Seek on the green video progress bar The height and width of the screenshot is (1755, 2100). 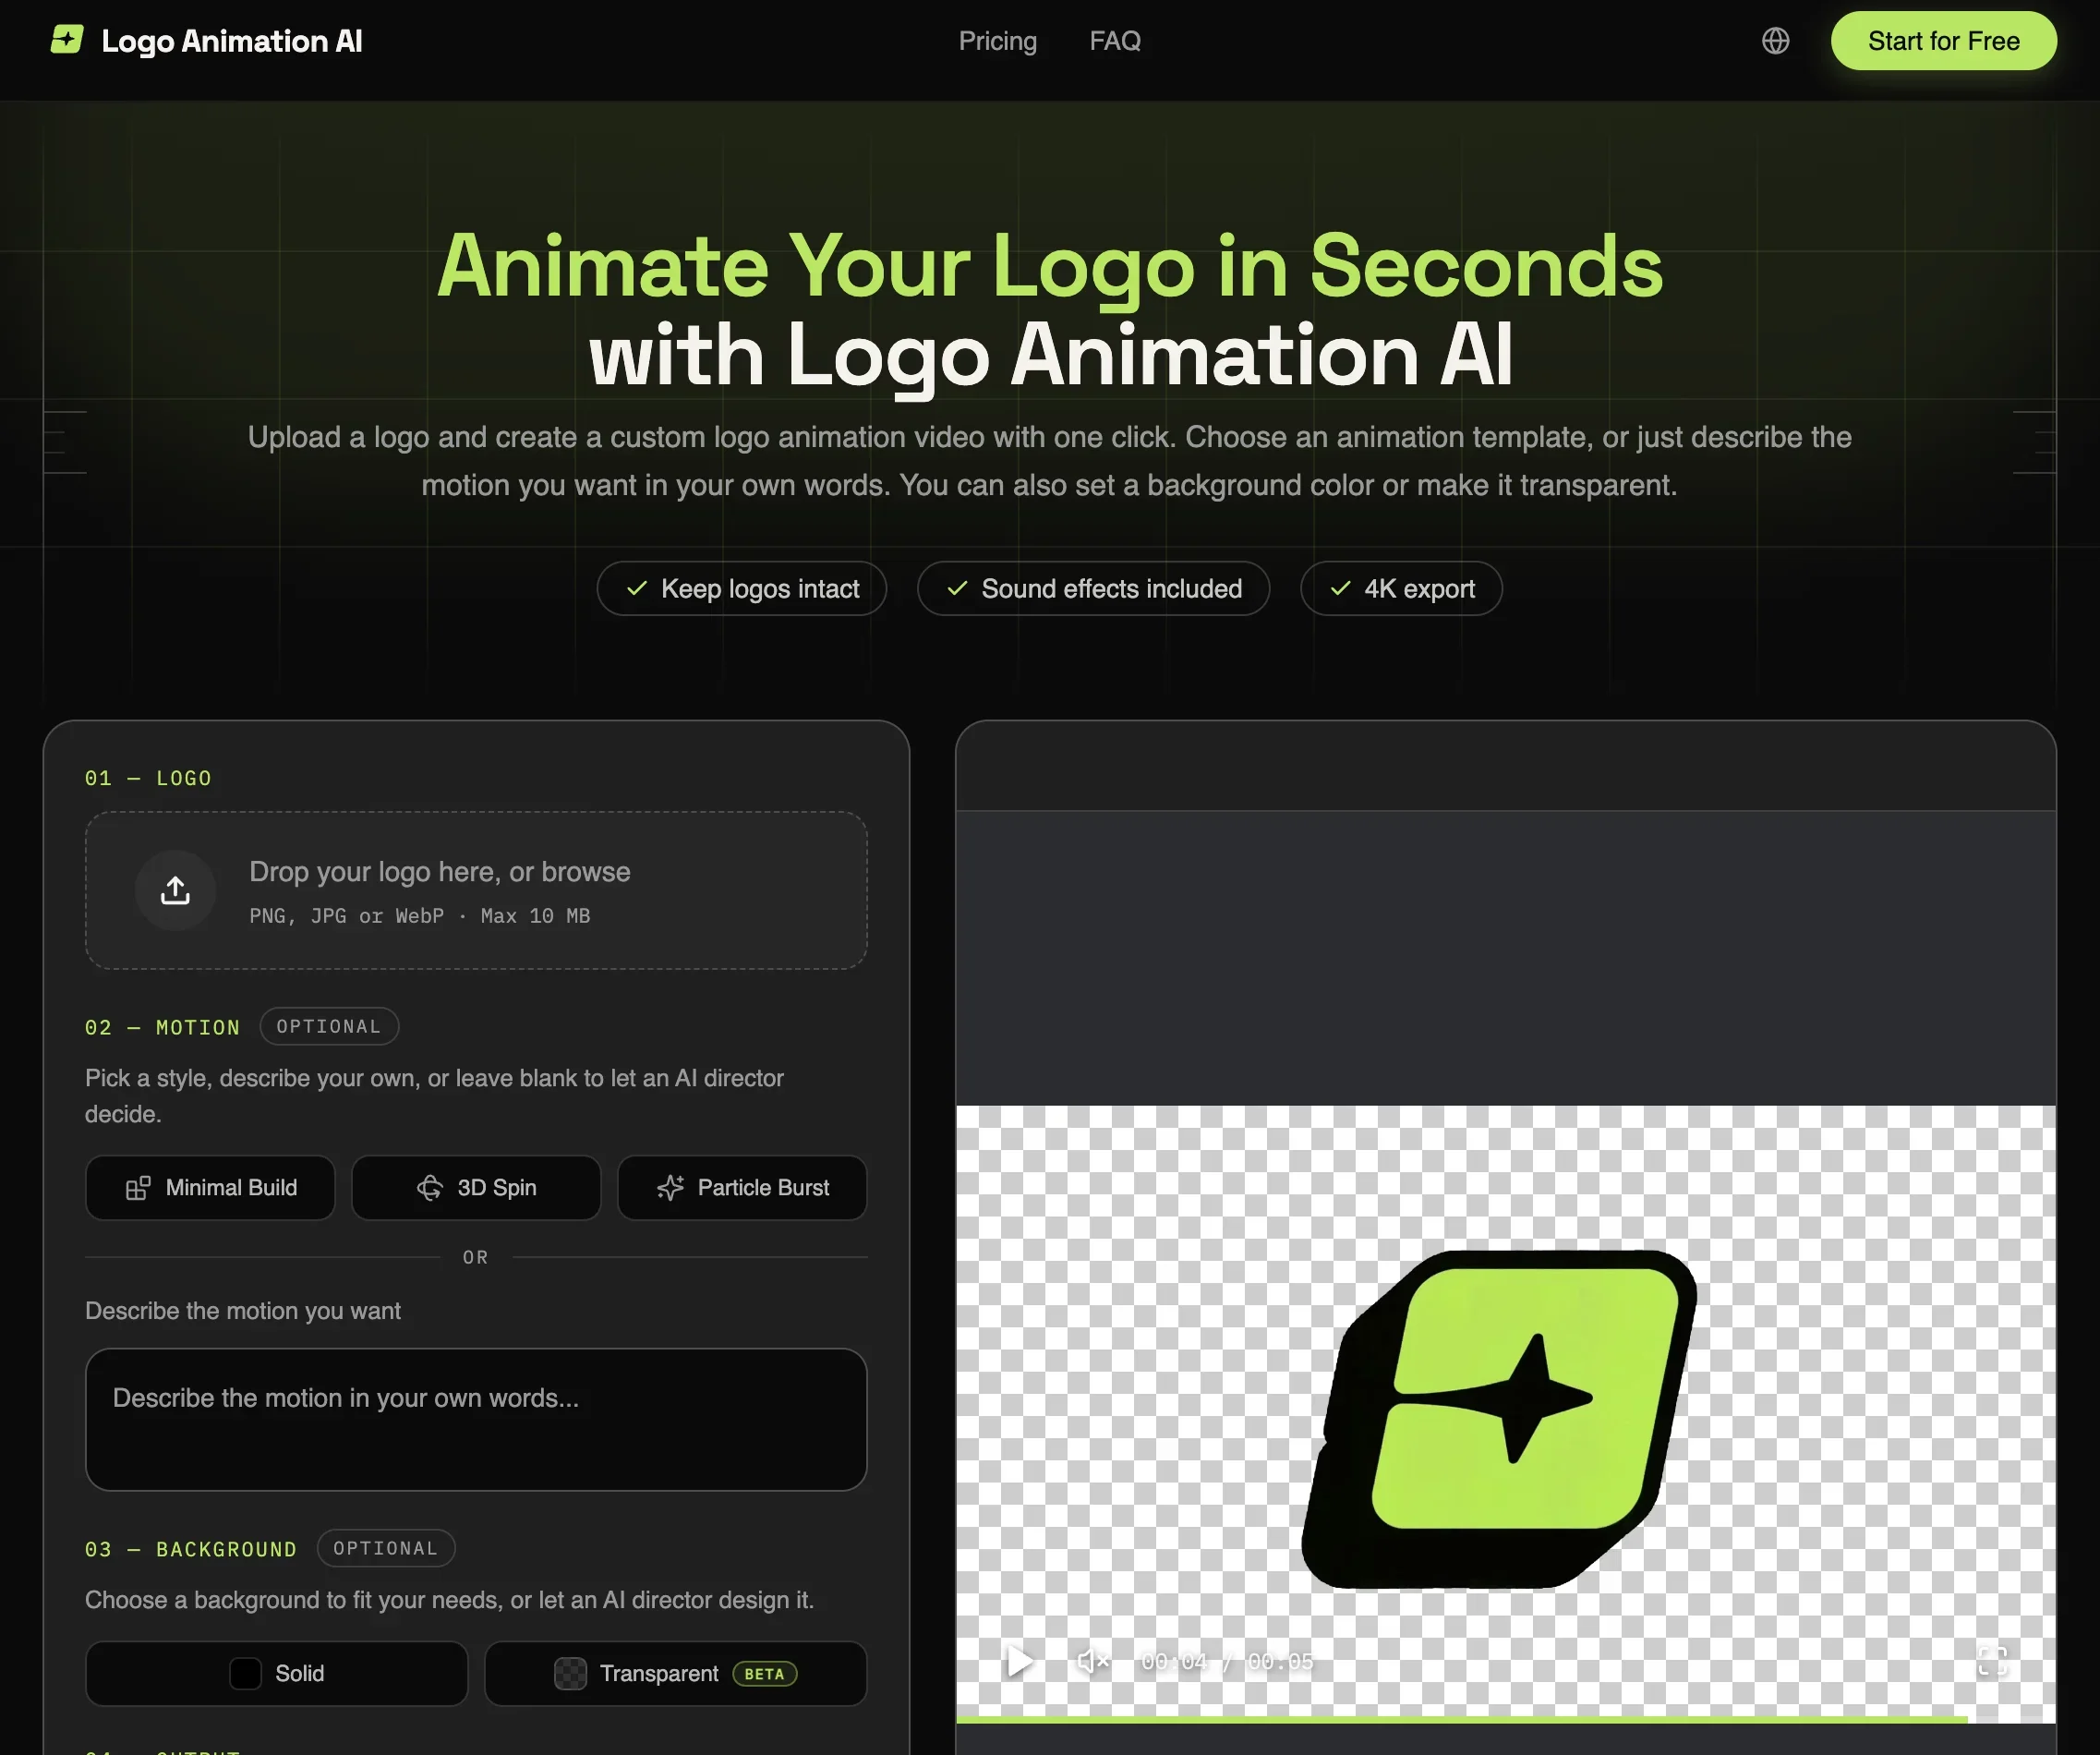(x=1505, y=1719)
